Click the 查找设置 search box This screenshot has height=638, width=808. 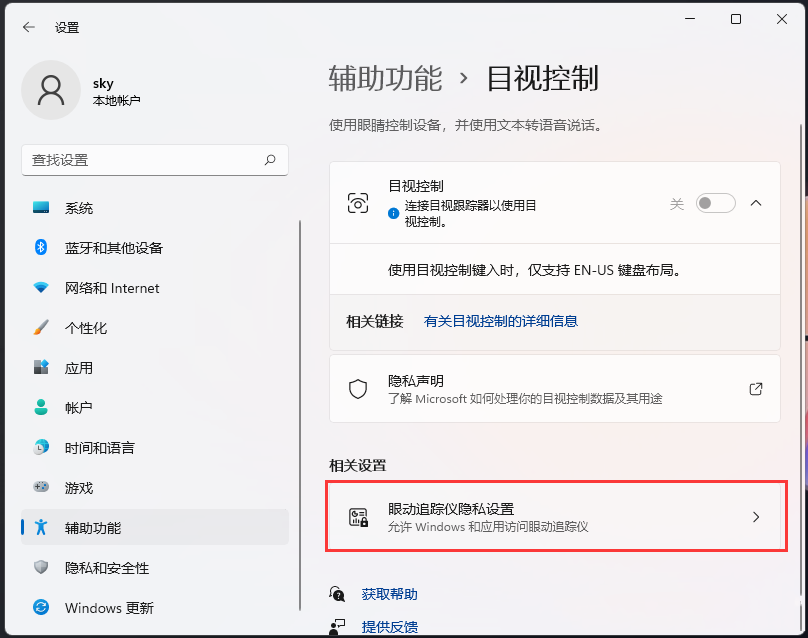point(155,160)
